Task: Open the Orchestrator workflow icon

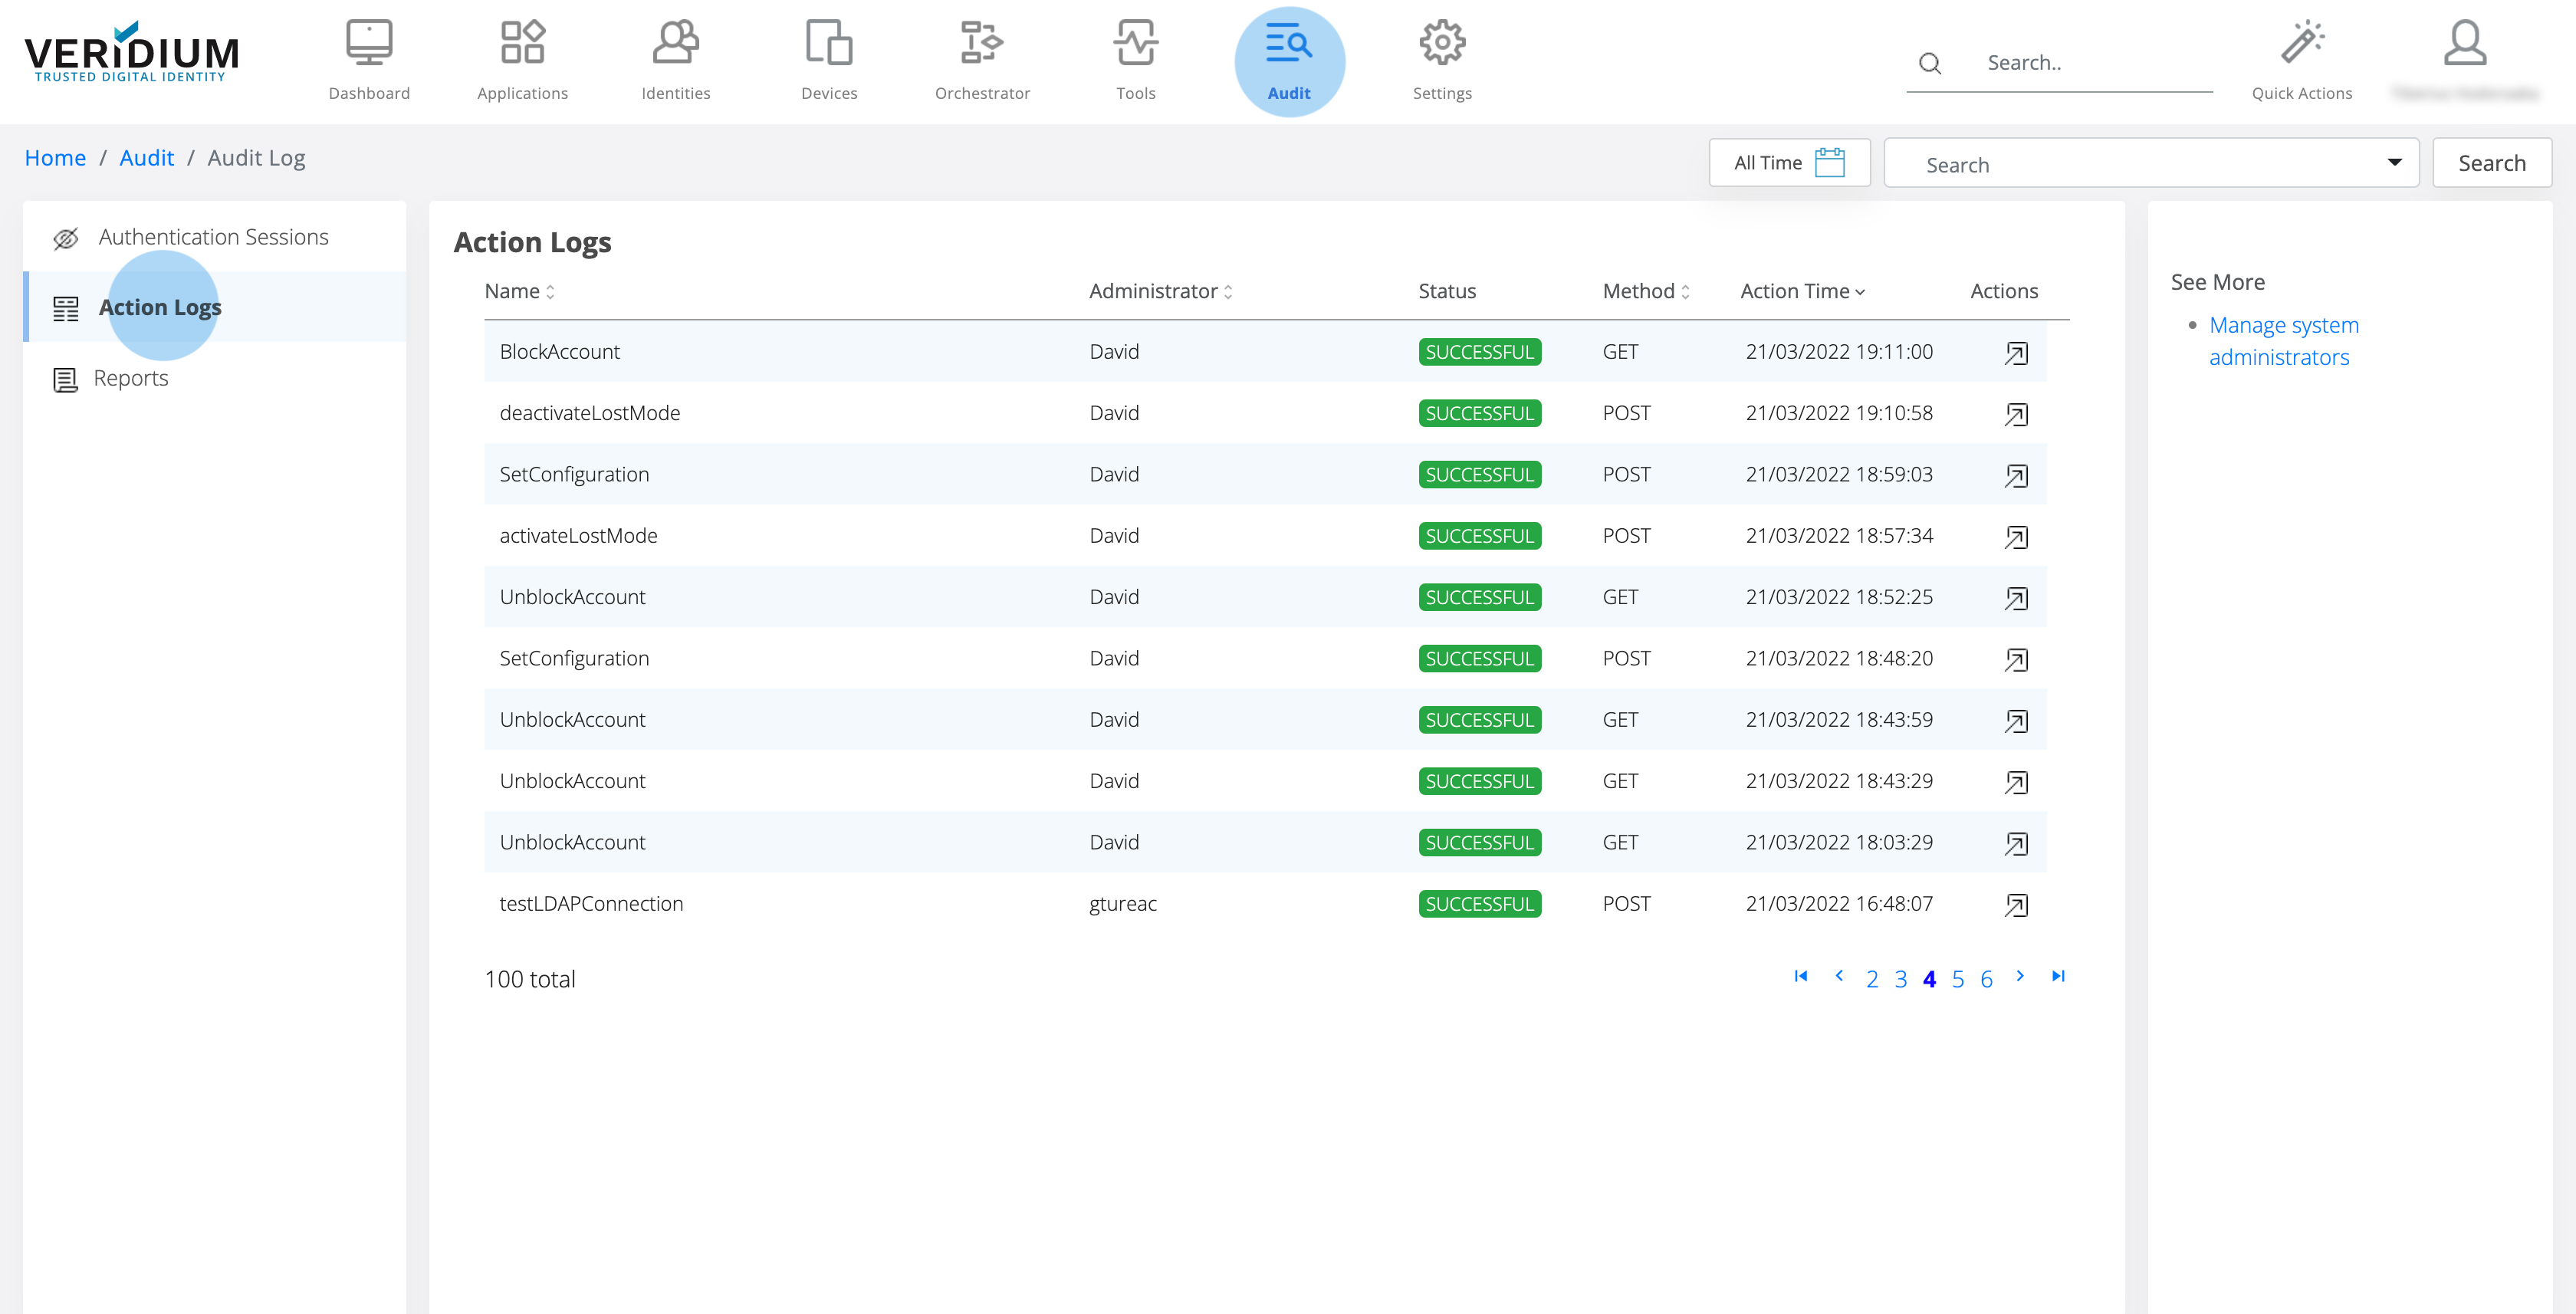Action: [981, 43]
